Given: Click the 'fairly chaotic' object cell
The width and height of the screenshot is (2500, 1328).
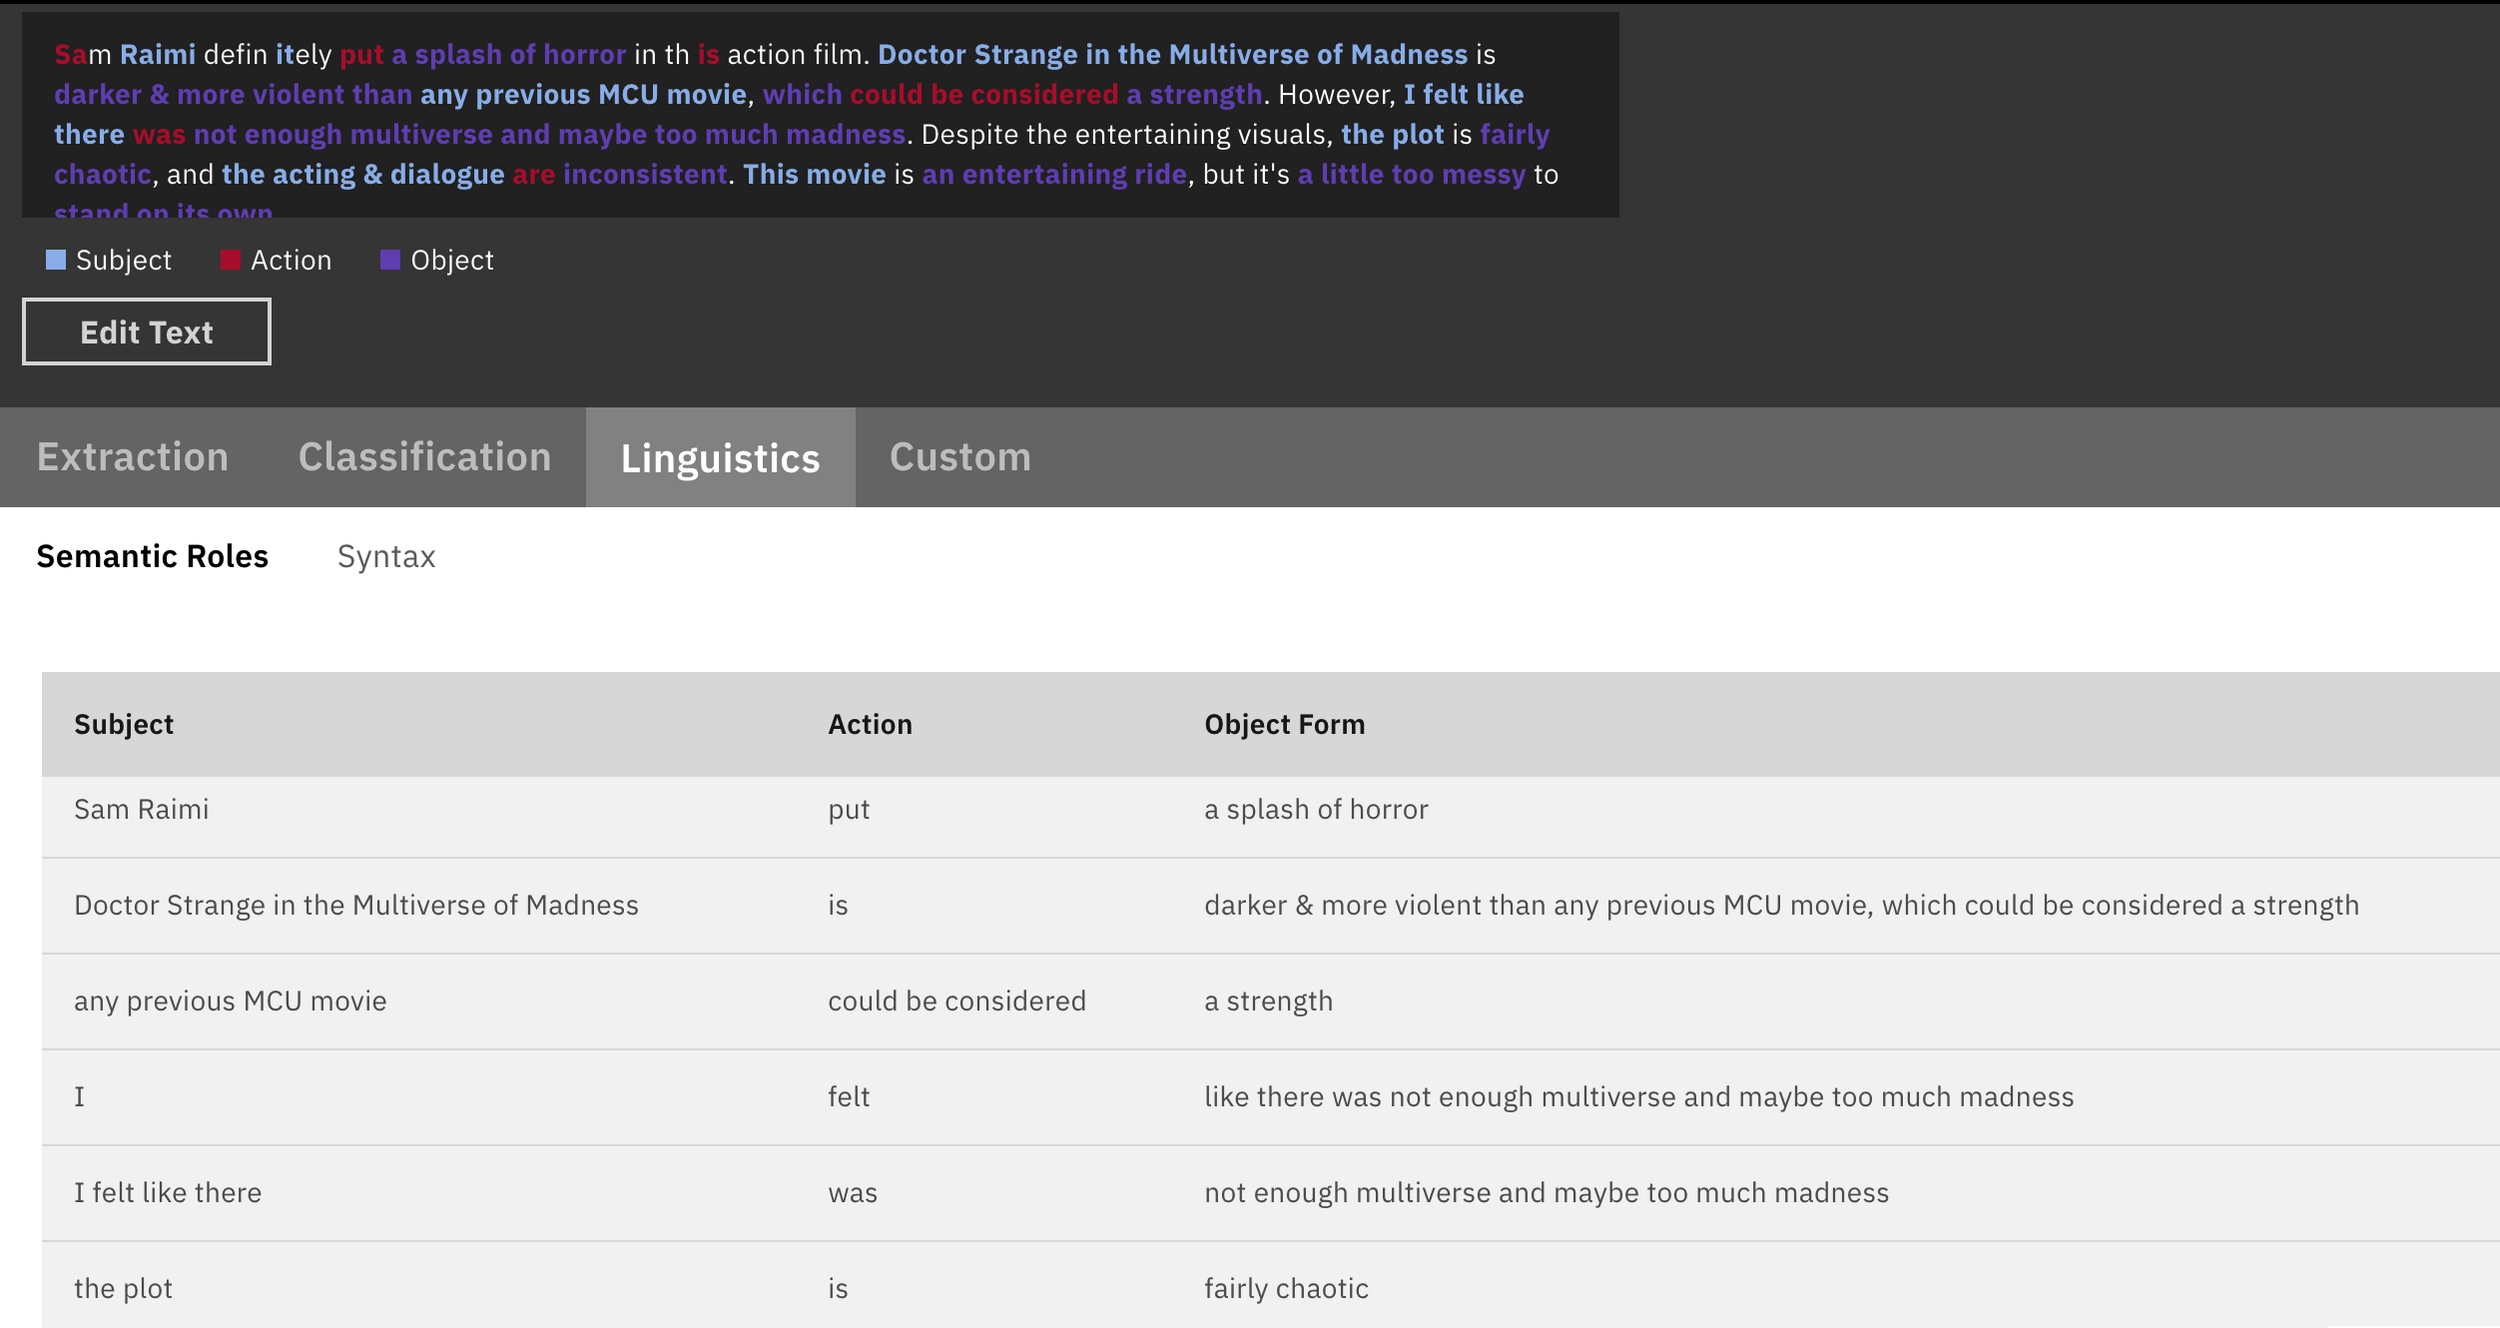Looking at the screenshot, I should [x=1285, y=1288].
